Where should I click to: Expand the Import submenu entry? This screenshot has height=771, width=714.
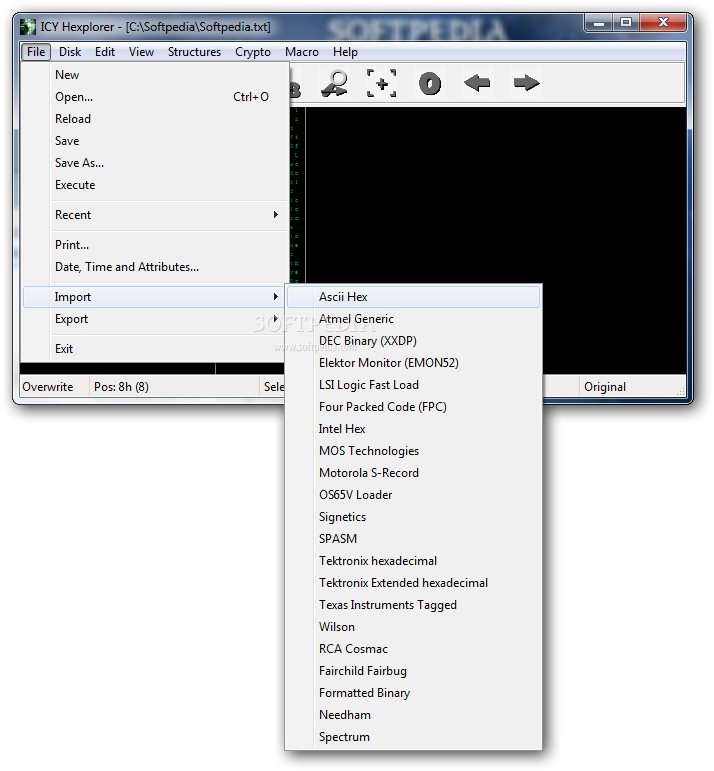[x=155, y=297]
